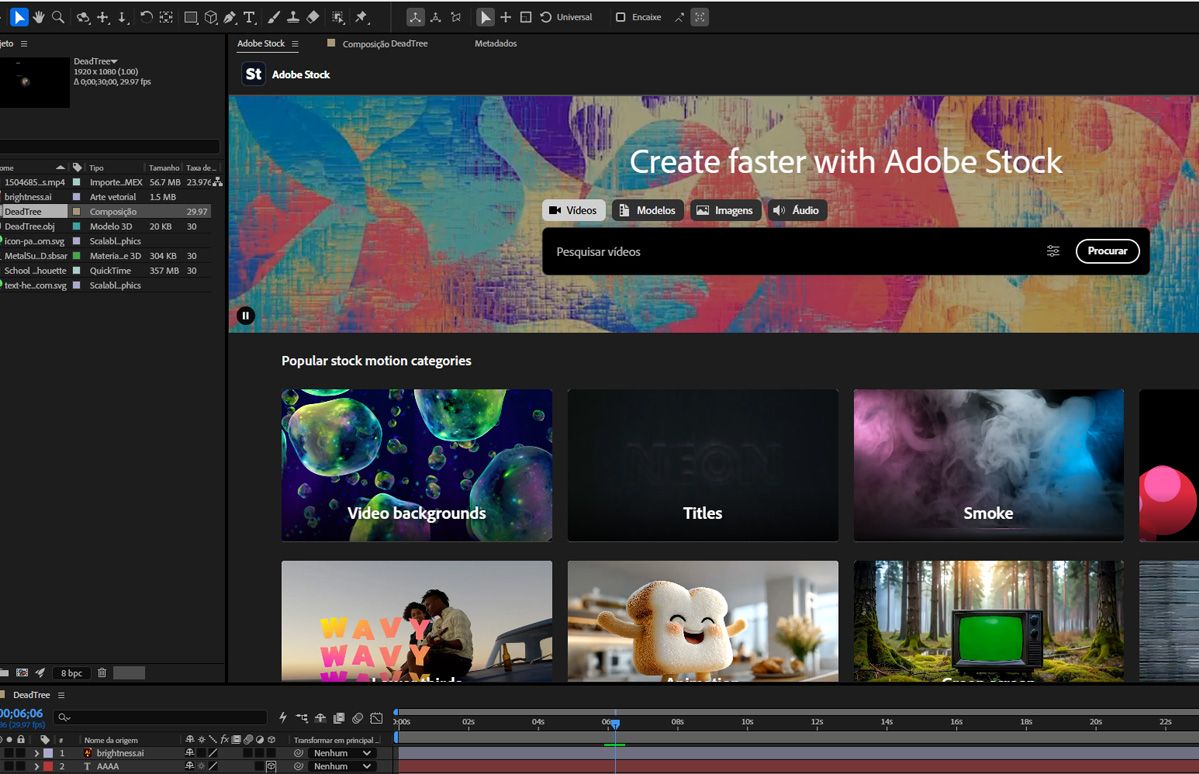Click the Universal rotate gizmo option
1199x774 pixels.
(566, 17)
